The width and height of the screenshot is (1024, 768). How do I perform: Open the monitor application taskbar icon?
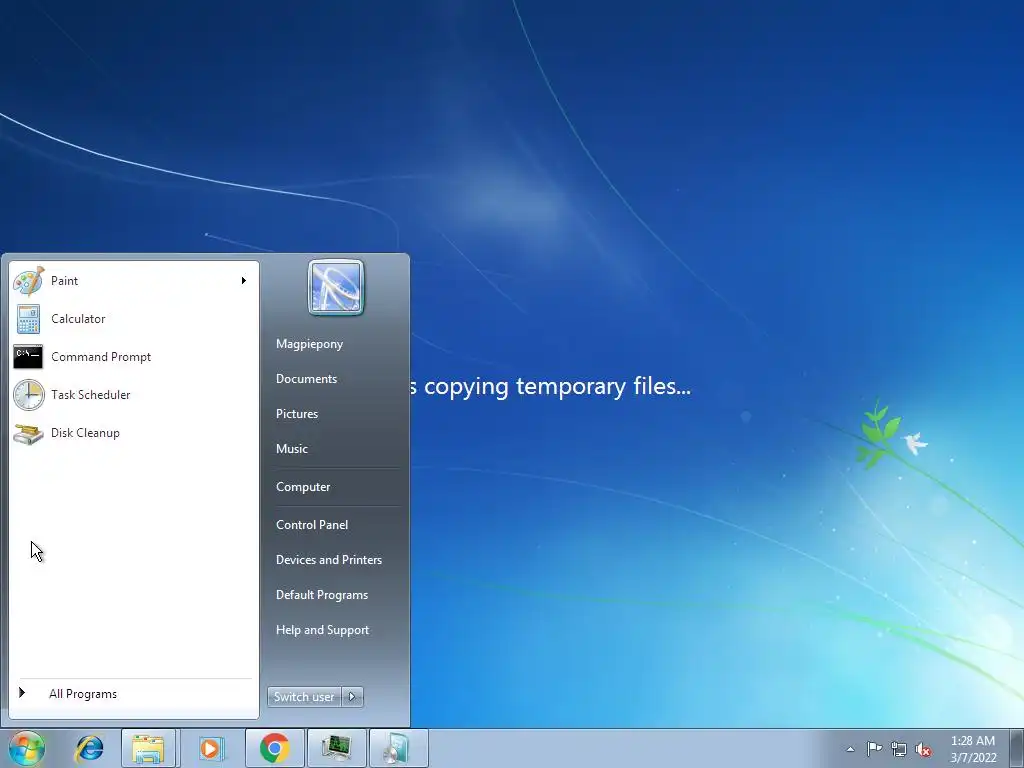[x=336, y=748]
